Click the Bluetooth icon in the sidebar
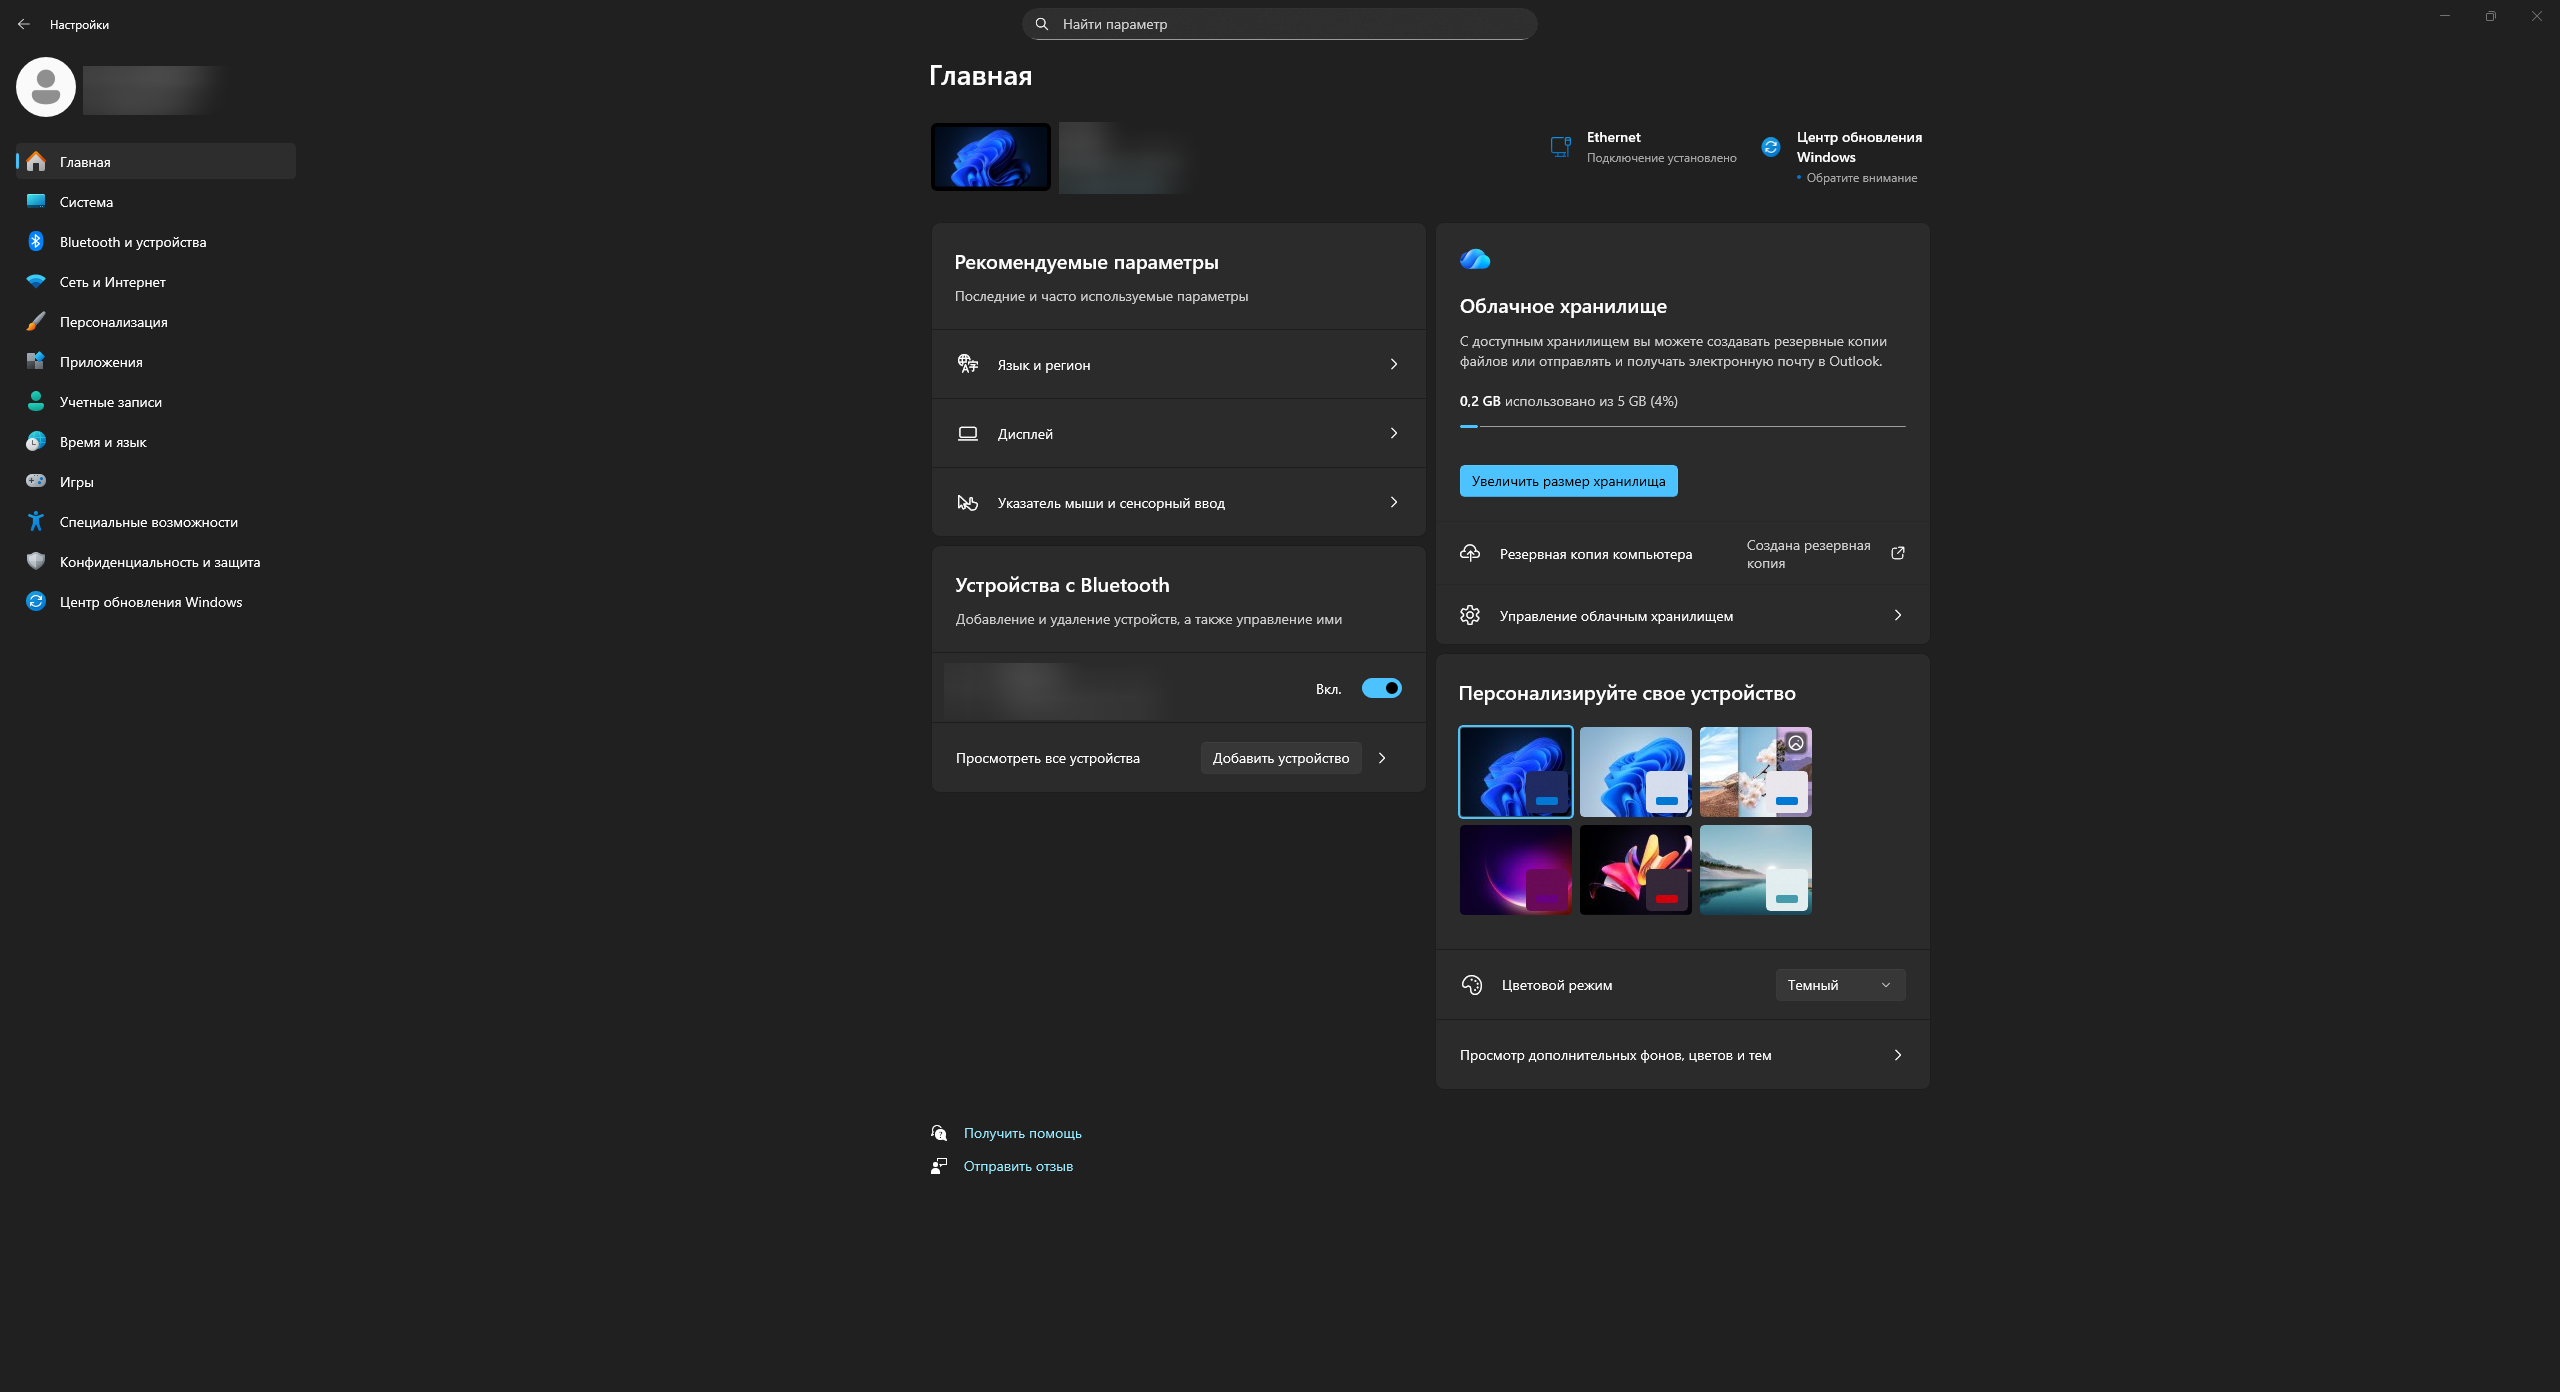This screenshot has width=2560, height=1392. (x=36, y=242)
